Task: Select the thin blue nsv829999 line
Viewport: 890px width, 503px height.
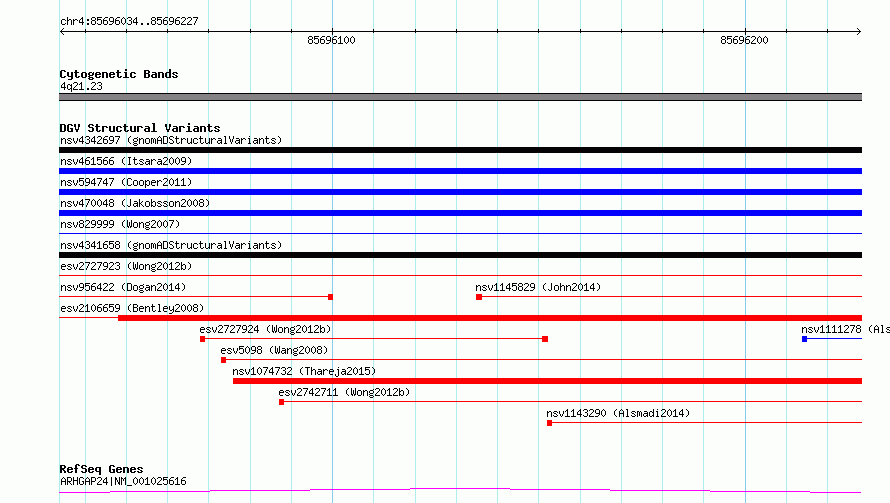Action: tap(460, 233)
